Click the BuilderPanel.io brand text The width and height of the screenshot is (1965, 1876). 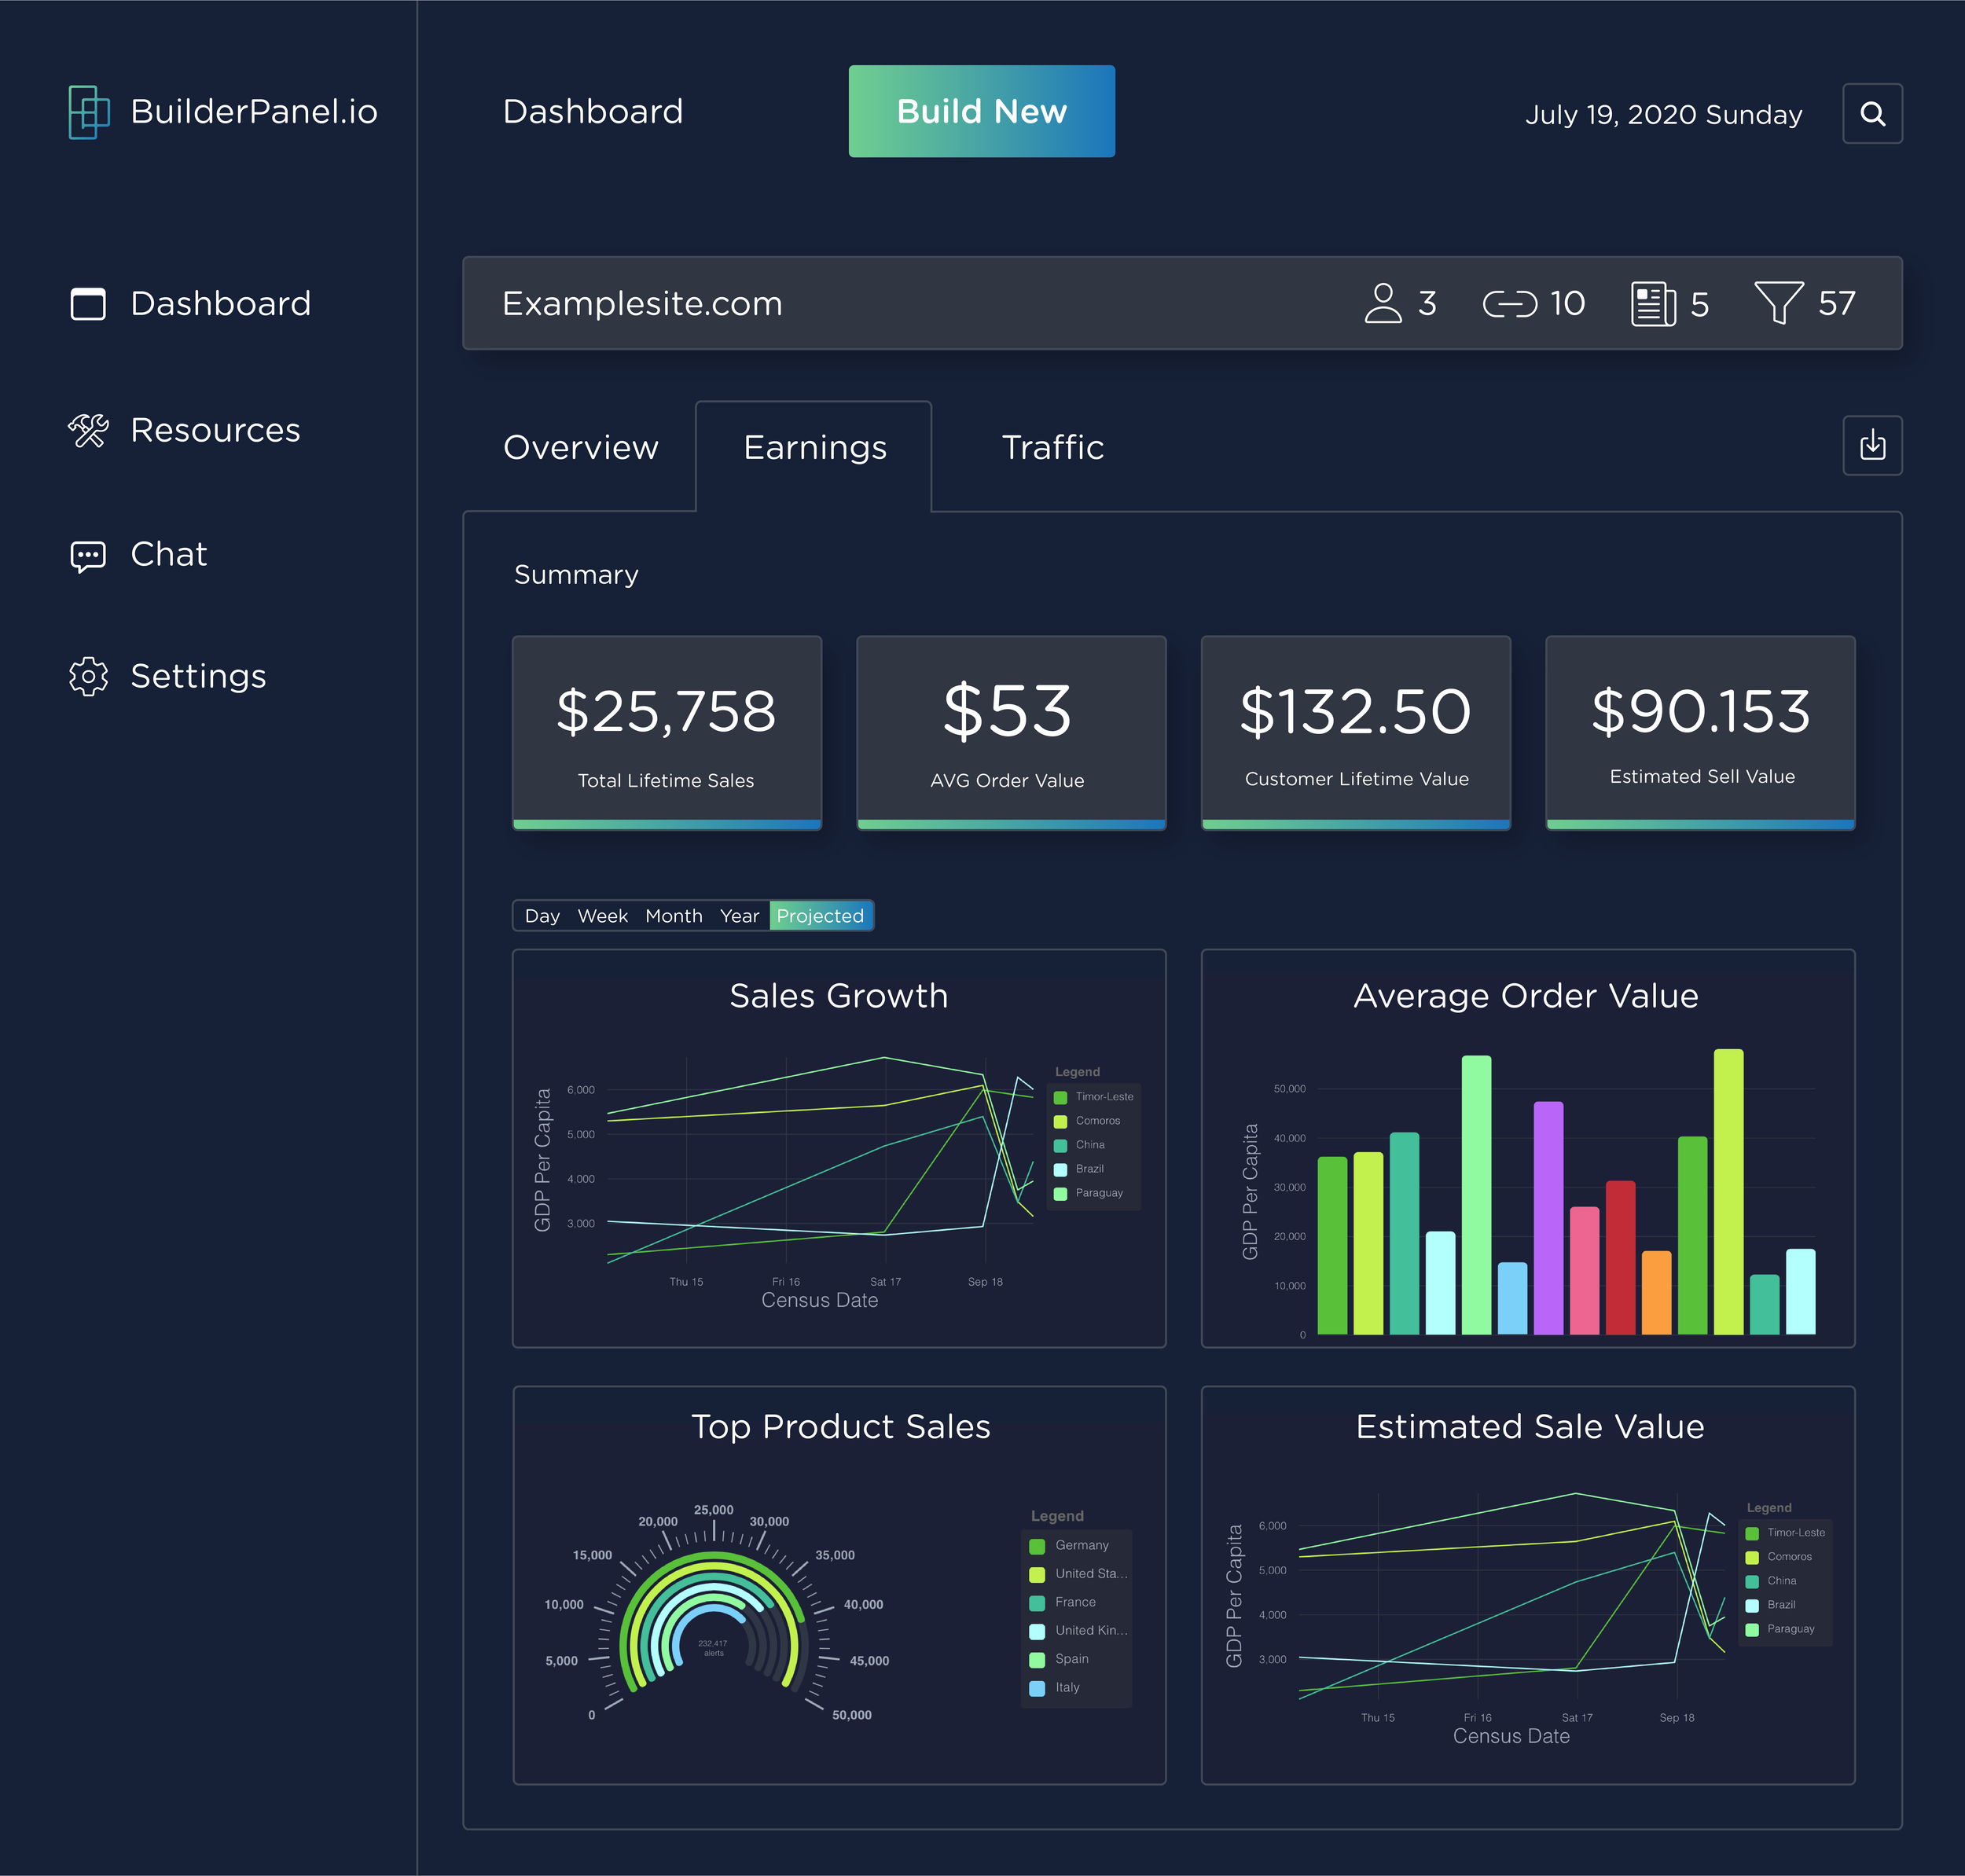(254, 112)
